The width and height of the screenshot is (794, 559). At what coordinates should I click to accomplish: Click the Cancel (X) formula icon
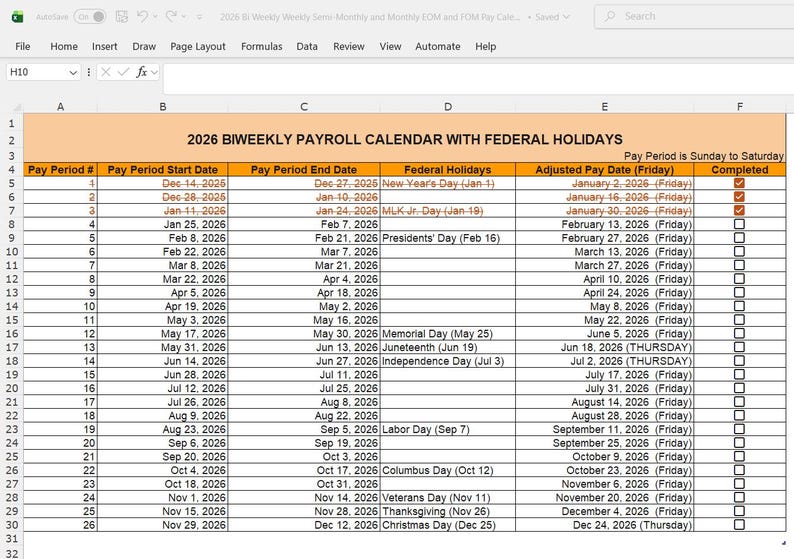(106, 72)
